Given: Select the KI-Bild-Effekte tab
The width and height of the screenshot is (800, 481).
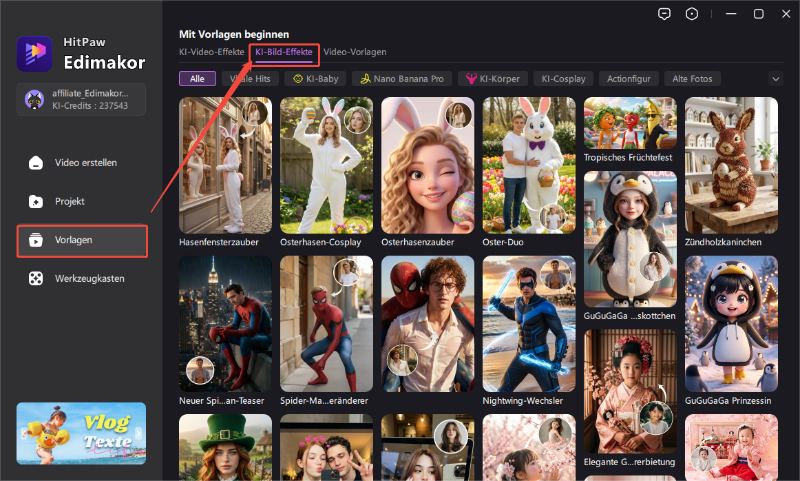Looking at the screenshot, I should coord(284,51).
